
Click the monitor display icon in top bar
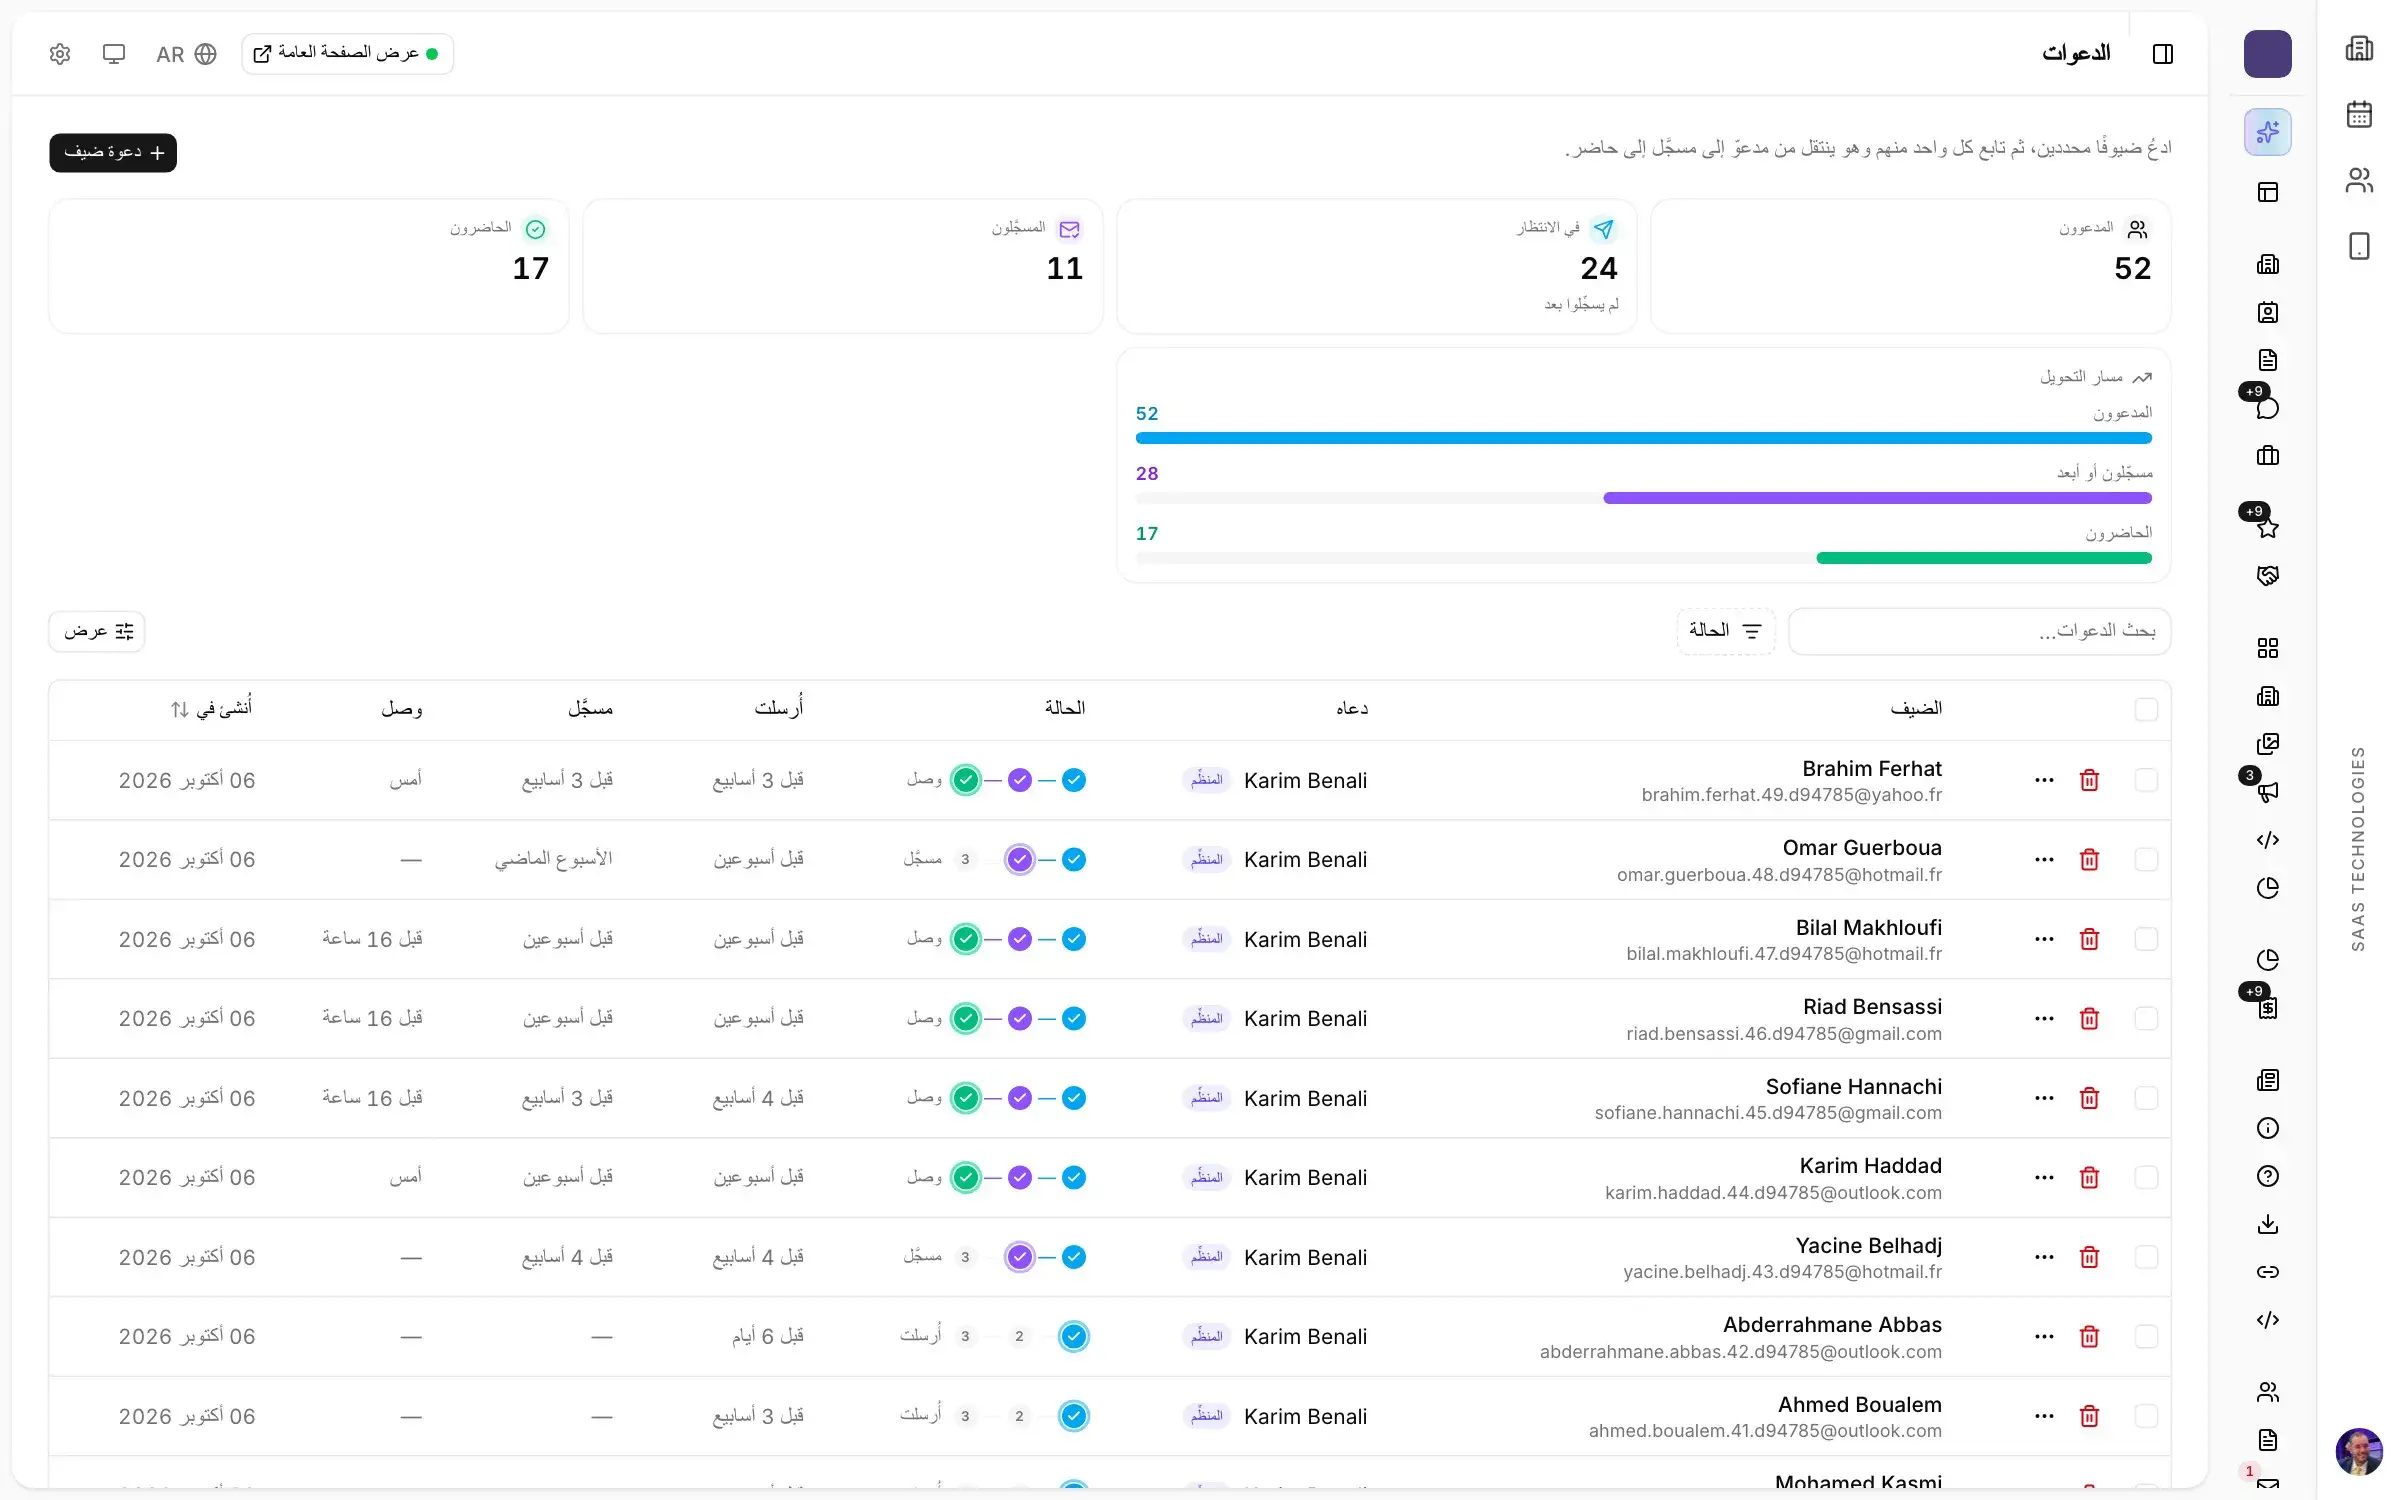[x=114, y=54]
